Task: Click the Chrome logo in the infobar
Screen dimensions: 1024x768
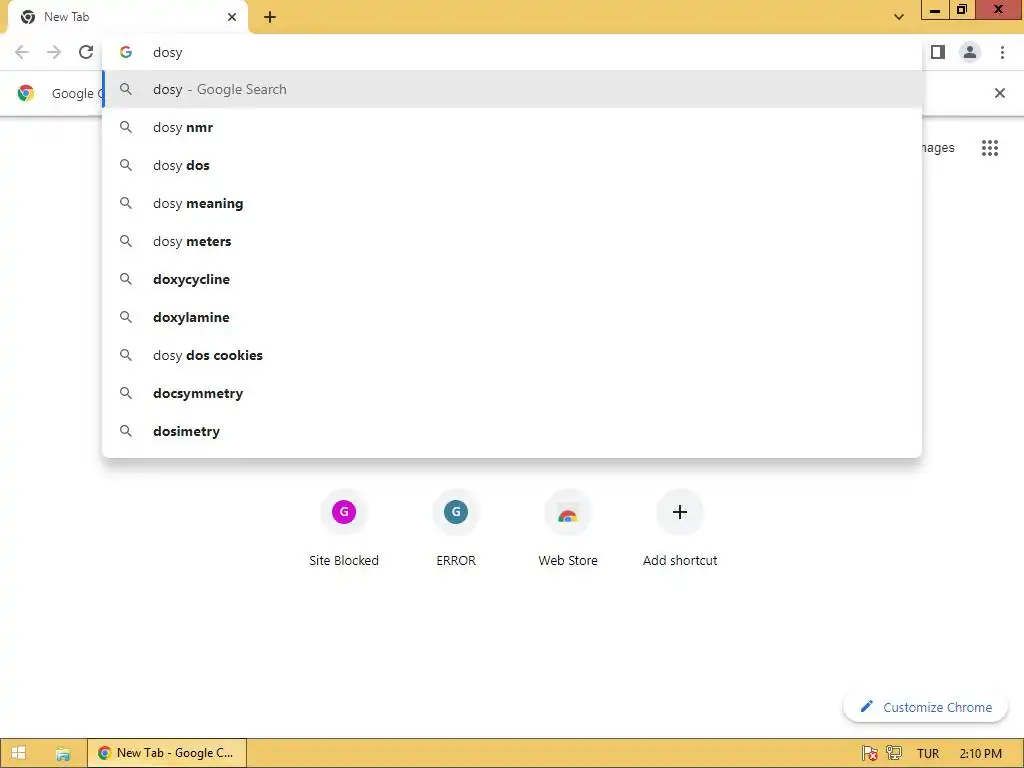Action: 26,93
